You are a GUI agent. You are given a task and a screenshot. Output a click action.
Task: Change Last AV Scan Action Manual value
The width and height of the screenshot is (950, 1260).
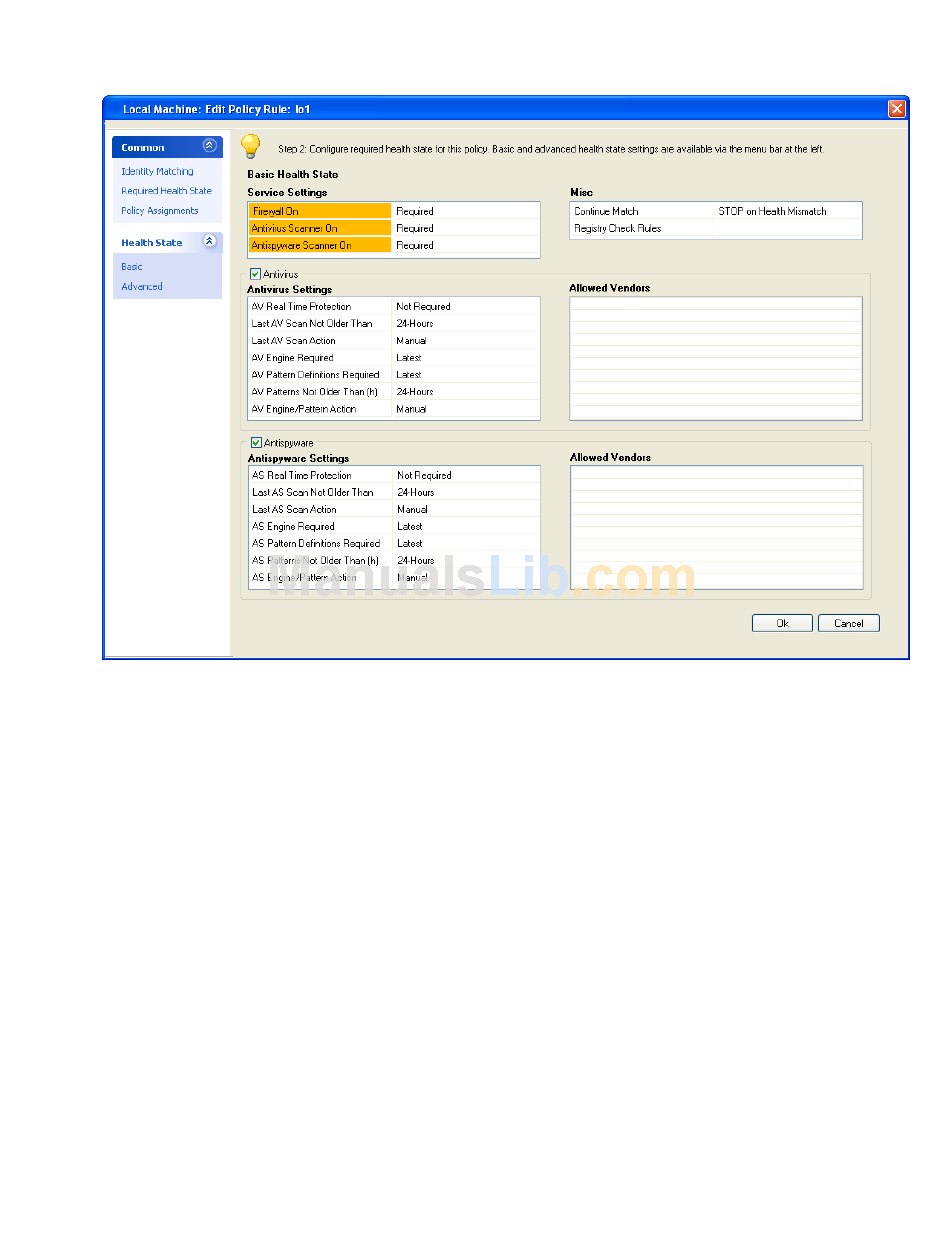[x=465, y=341]
